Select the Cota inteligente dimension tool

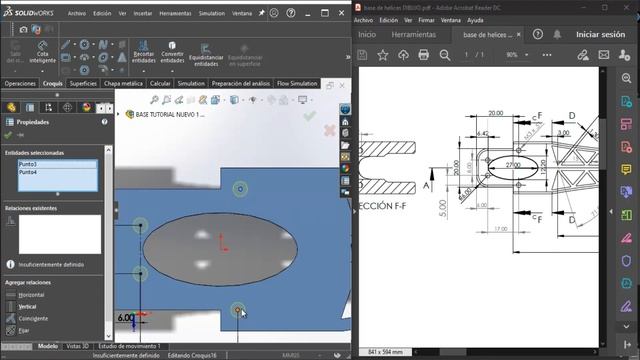(42, 52)
